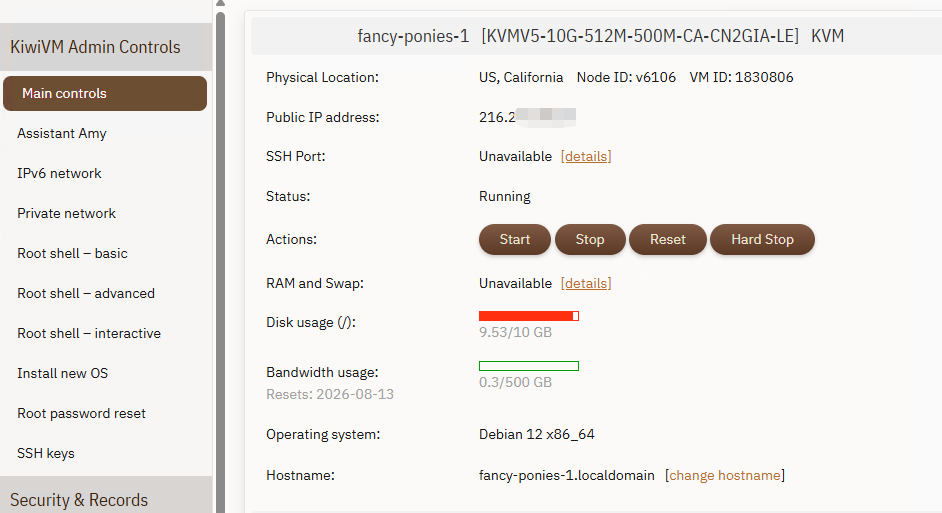Click the fancy-ponies-1.localdomain hostname
942x513 pixels.
click(x=567, y=476)
